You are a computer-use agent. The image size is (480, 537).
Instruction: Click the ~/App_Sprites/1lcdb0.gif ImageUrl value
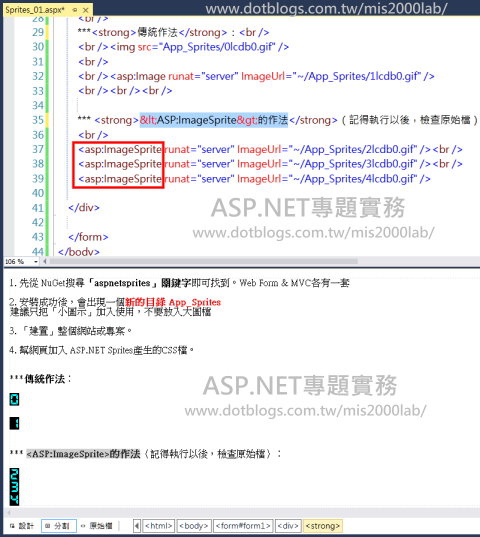click(x=356, y=76)
